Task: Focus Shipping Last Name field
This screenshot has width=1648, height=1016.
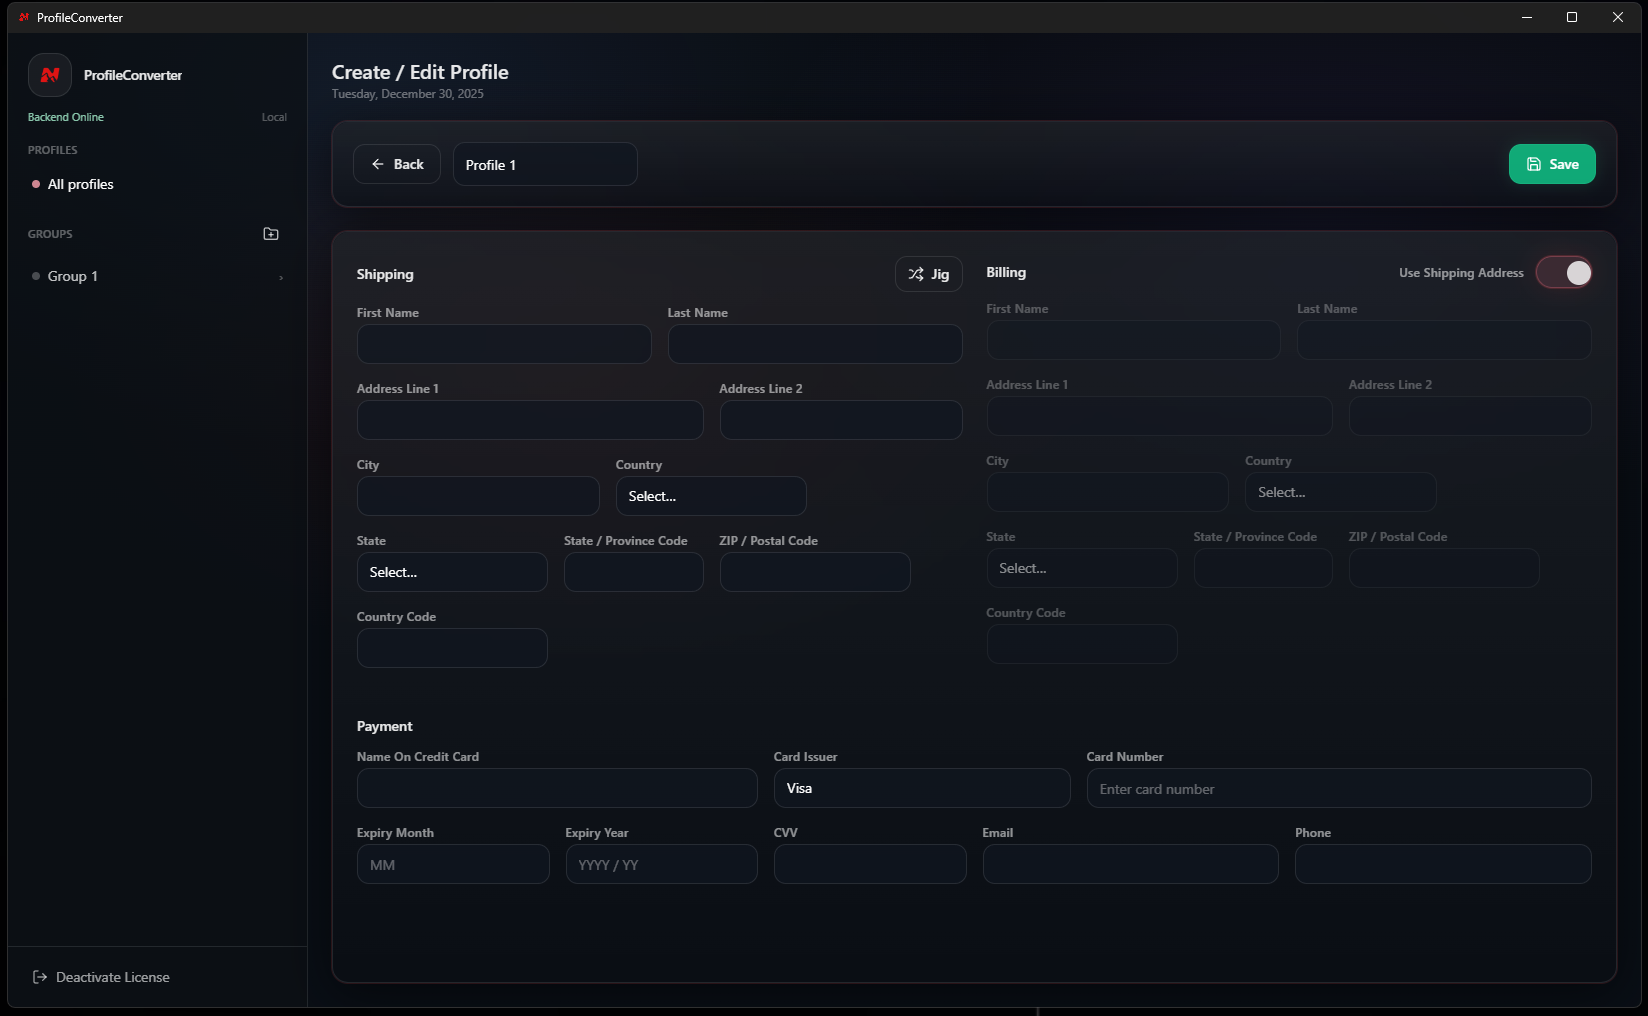Action: (x=815, y=344)
